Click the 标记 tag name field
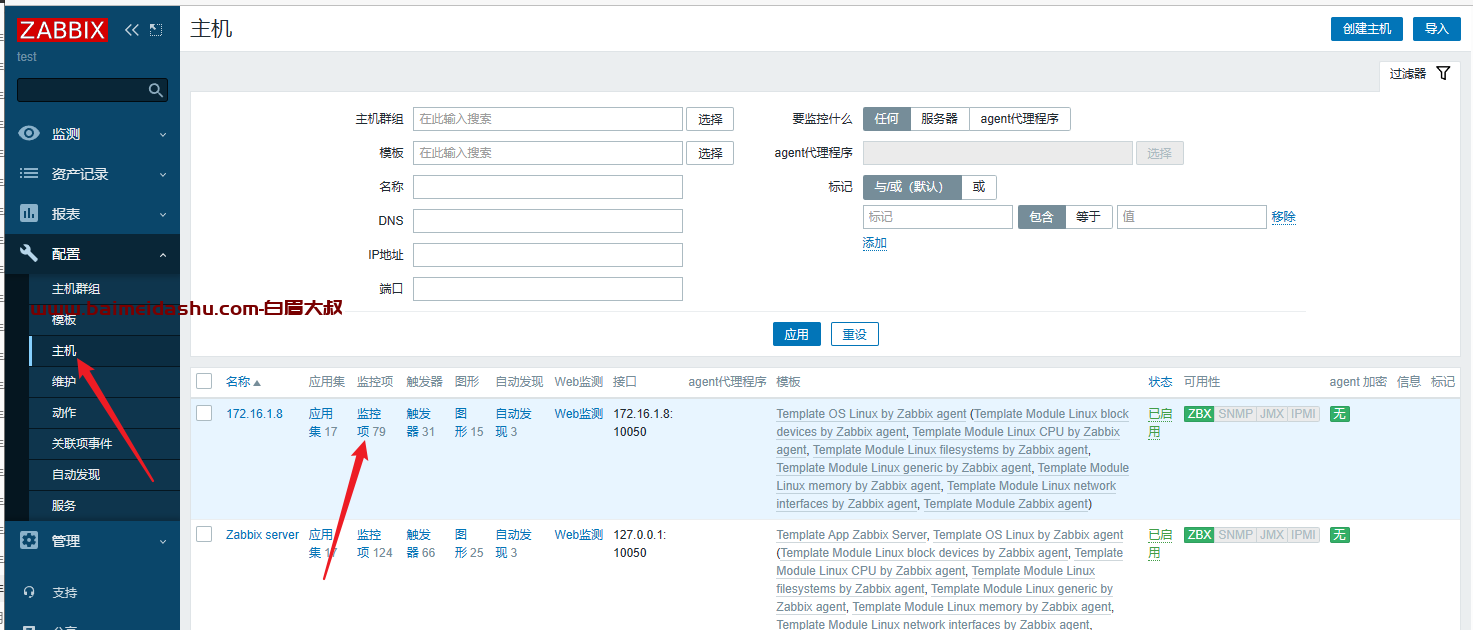The height and width of the screenshot is (630, 1473). [x=938, y=217]
